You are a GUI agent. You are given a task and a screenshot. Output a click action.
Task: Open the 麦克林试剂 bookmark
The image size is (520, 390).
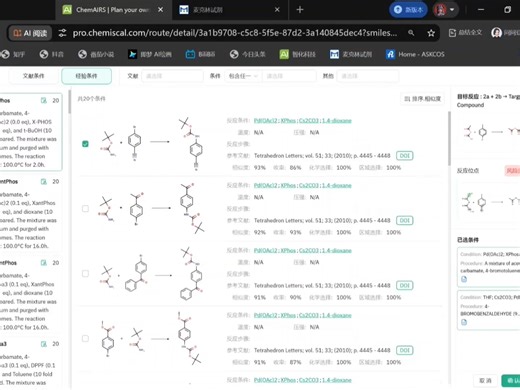pos(351,54)
